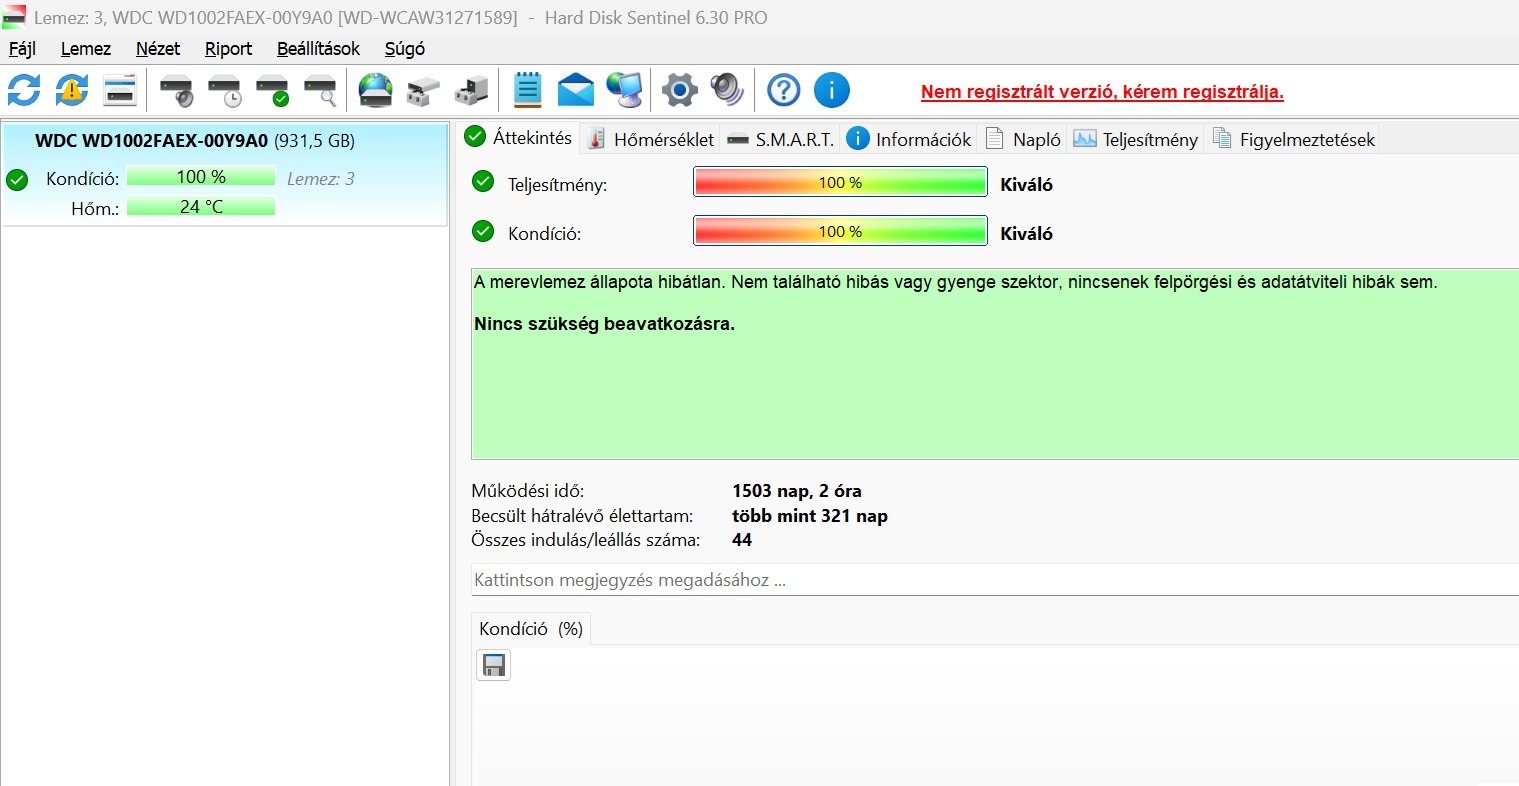This screenshot has height=786, width=1519.
Task: Click the Működési idő label
Action: coord(528,491)
